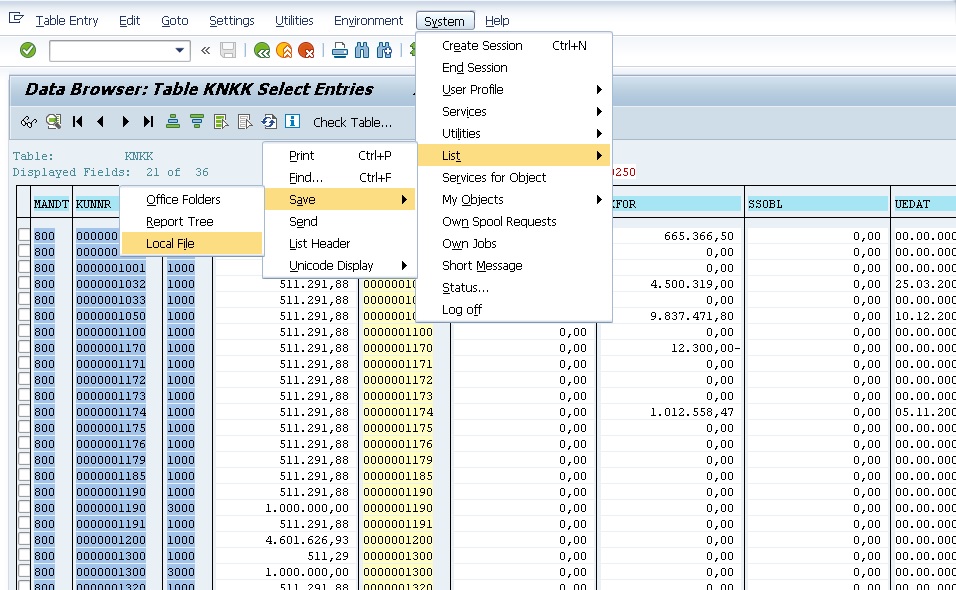Expand Utilities submenu in System menu
The image size is (956, 590).
point(515,133)
